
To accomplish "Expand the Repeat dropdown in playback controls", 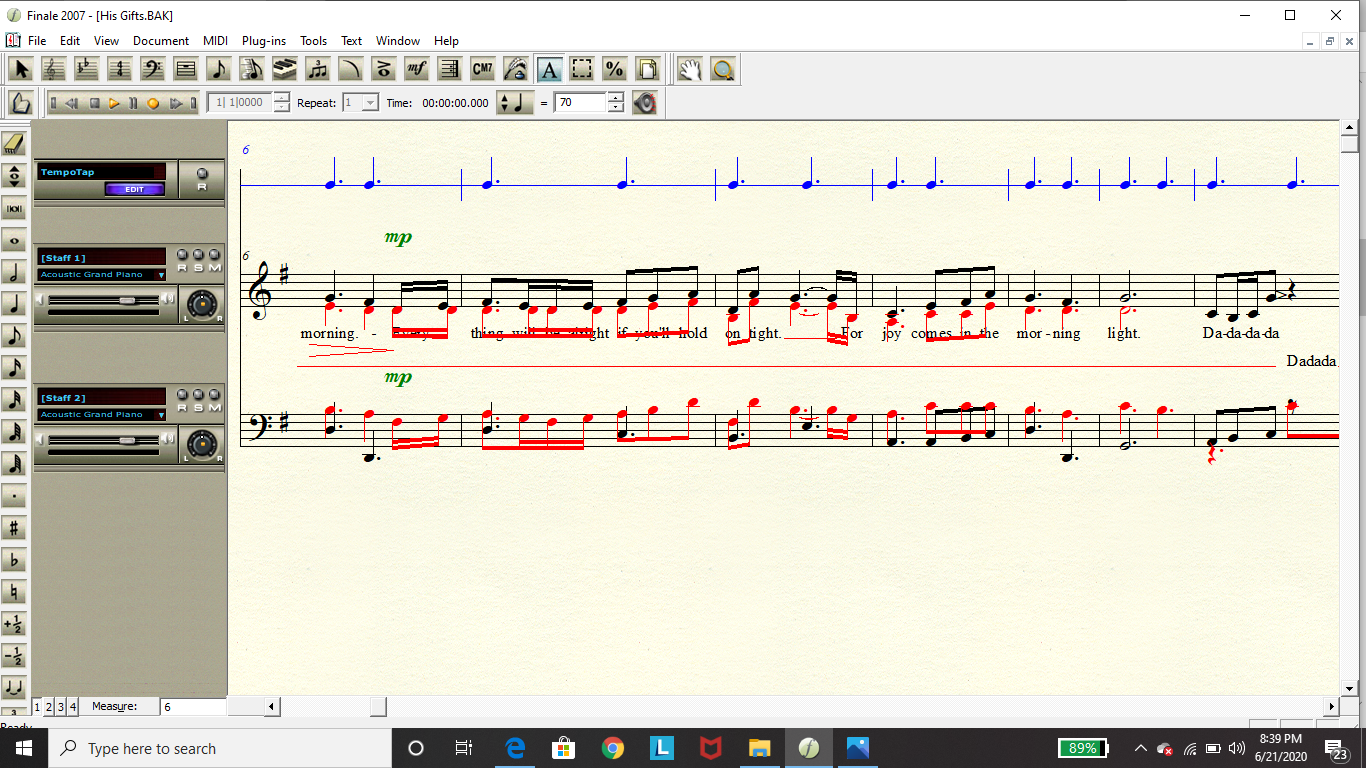I will [x=370, y=103].
